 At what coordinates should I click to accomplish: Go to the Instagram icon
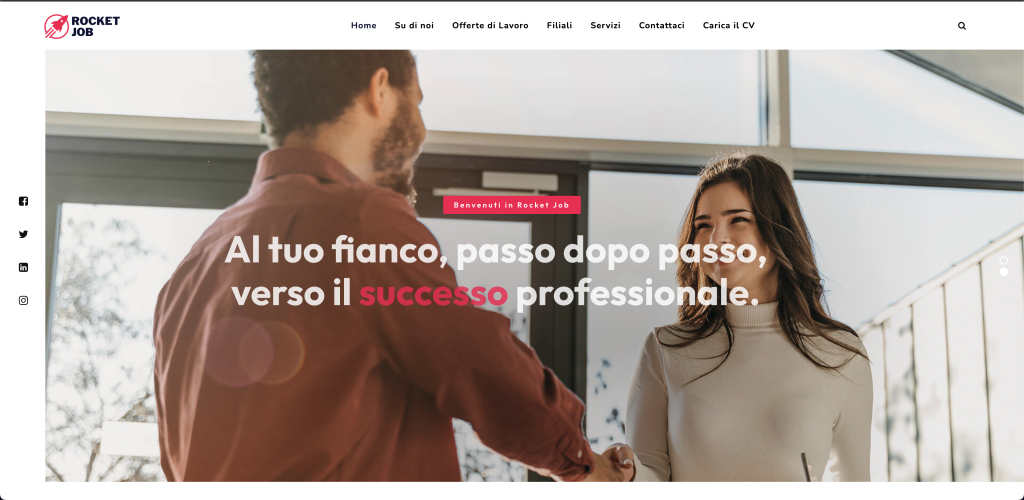24,301
